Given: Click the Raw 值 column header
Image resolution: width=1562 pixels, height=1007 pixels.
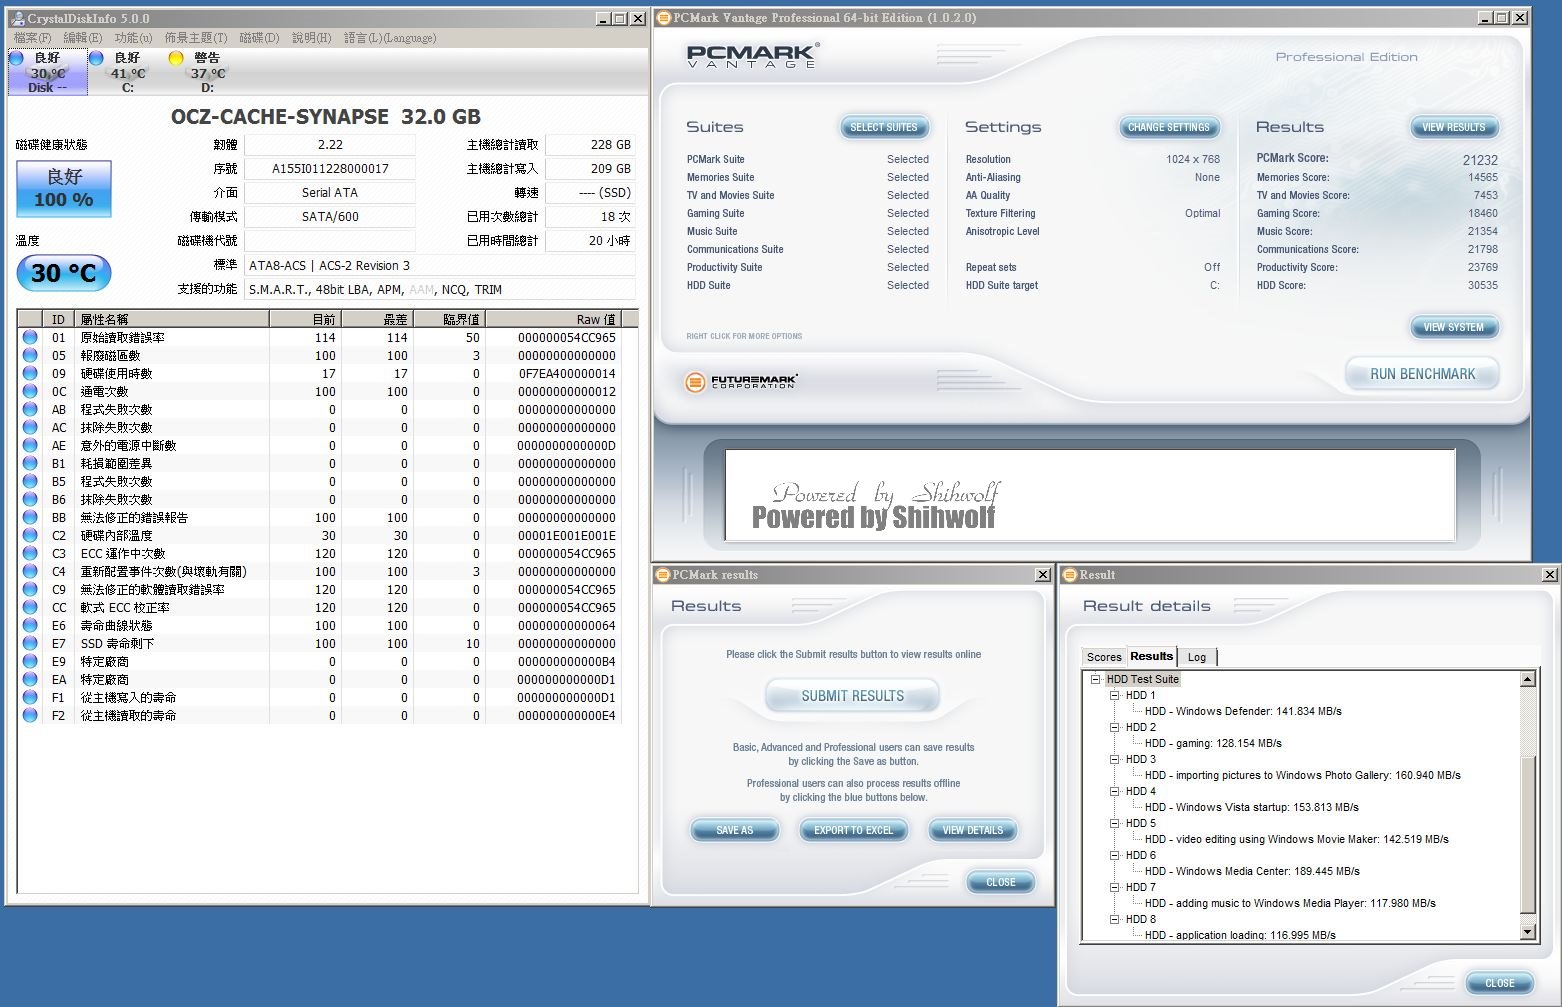Looking at the screenshot, I should pos(553,319).
